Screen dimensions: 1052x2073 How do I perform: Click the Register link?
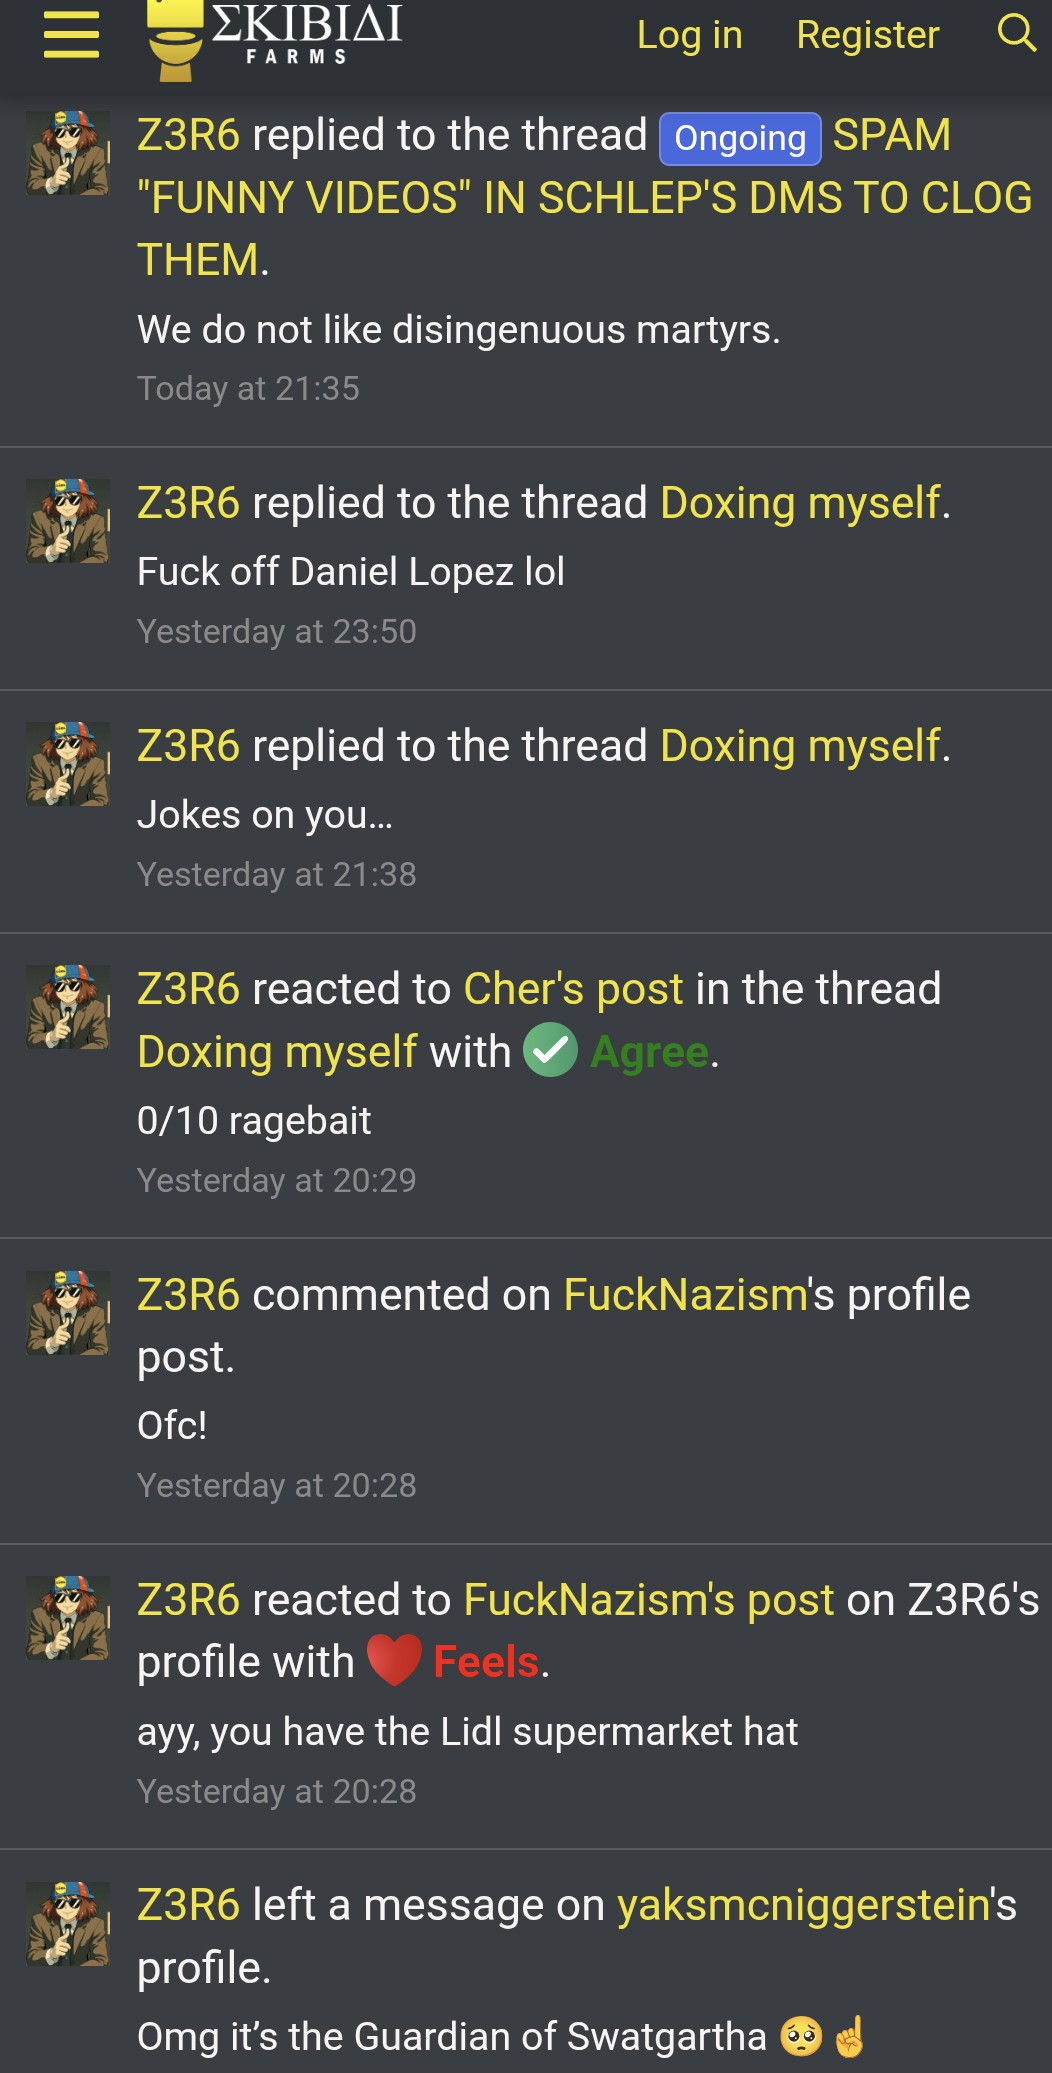point(868,35)
